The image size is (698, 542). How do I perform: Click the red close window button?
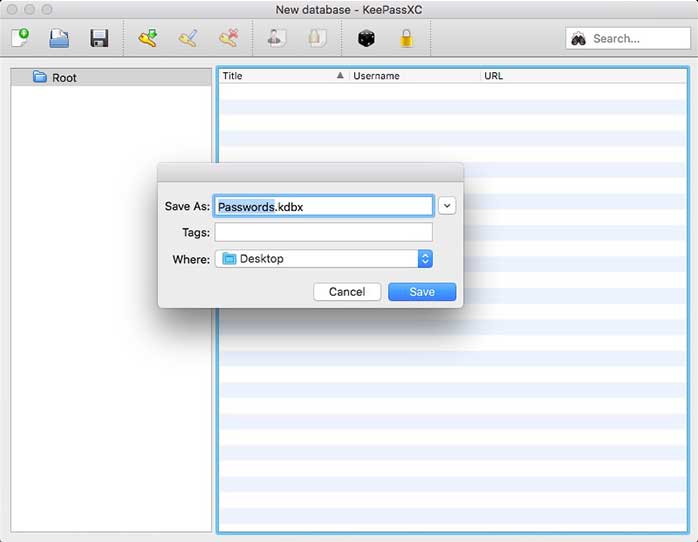pos(12,9)
